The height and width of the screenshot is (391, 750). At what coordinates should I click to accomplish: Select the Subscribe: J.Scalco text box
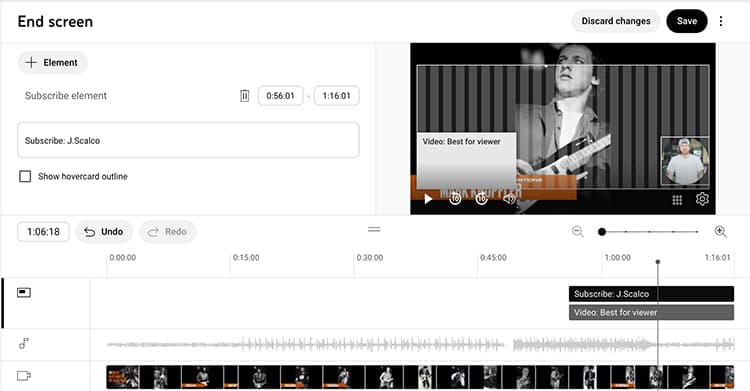[188, 140]
